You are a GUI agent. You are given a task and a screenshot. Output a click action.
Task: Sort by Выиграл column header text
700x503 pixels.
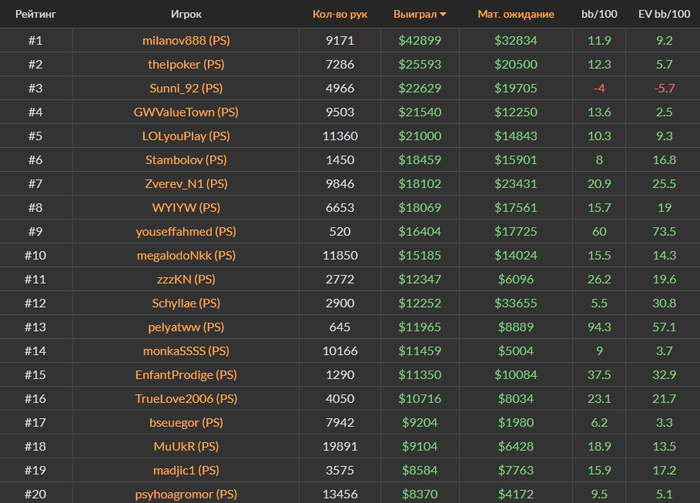[x=414, y=16]
